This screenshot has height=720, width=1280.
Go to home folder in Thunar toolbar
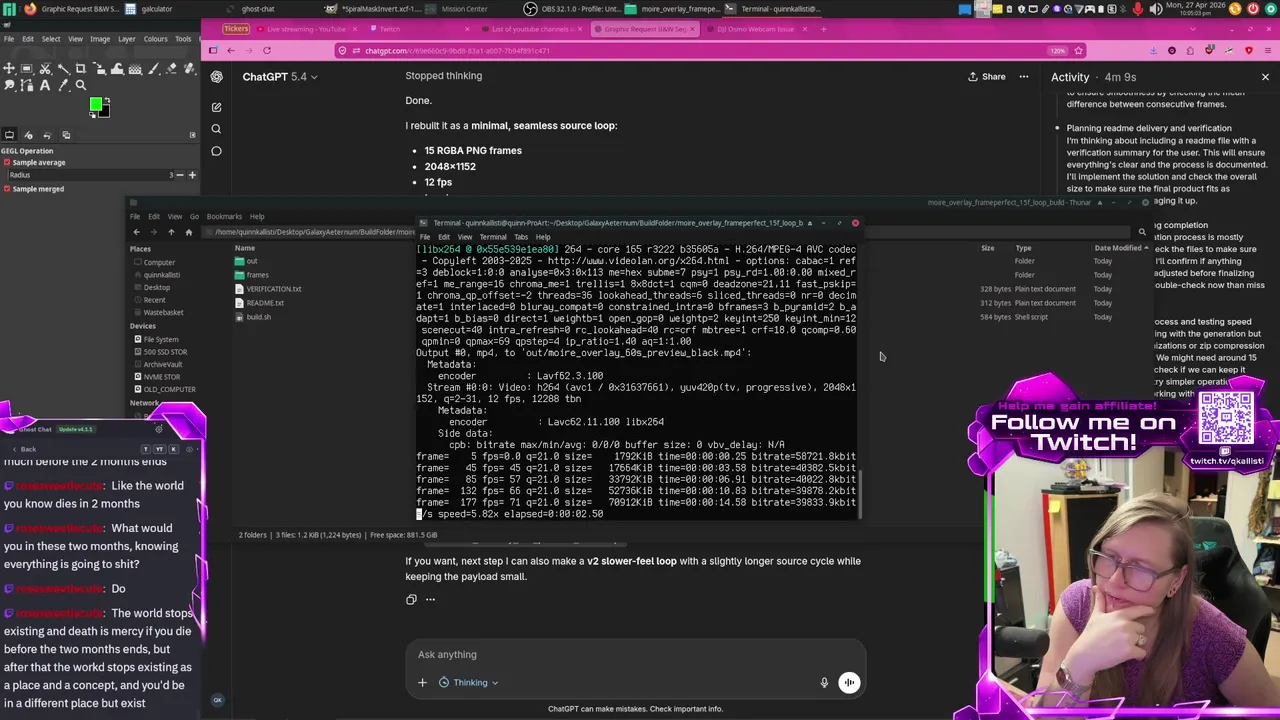tap(188, 232)
